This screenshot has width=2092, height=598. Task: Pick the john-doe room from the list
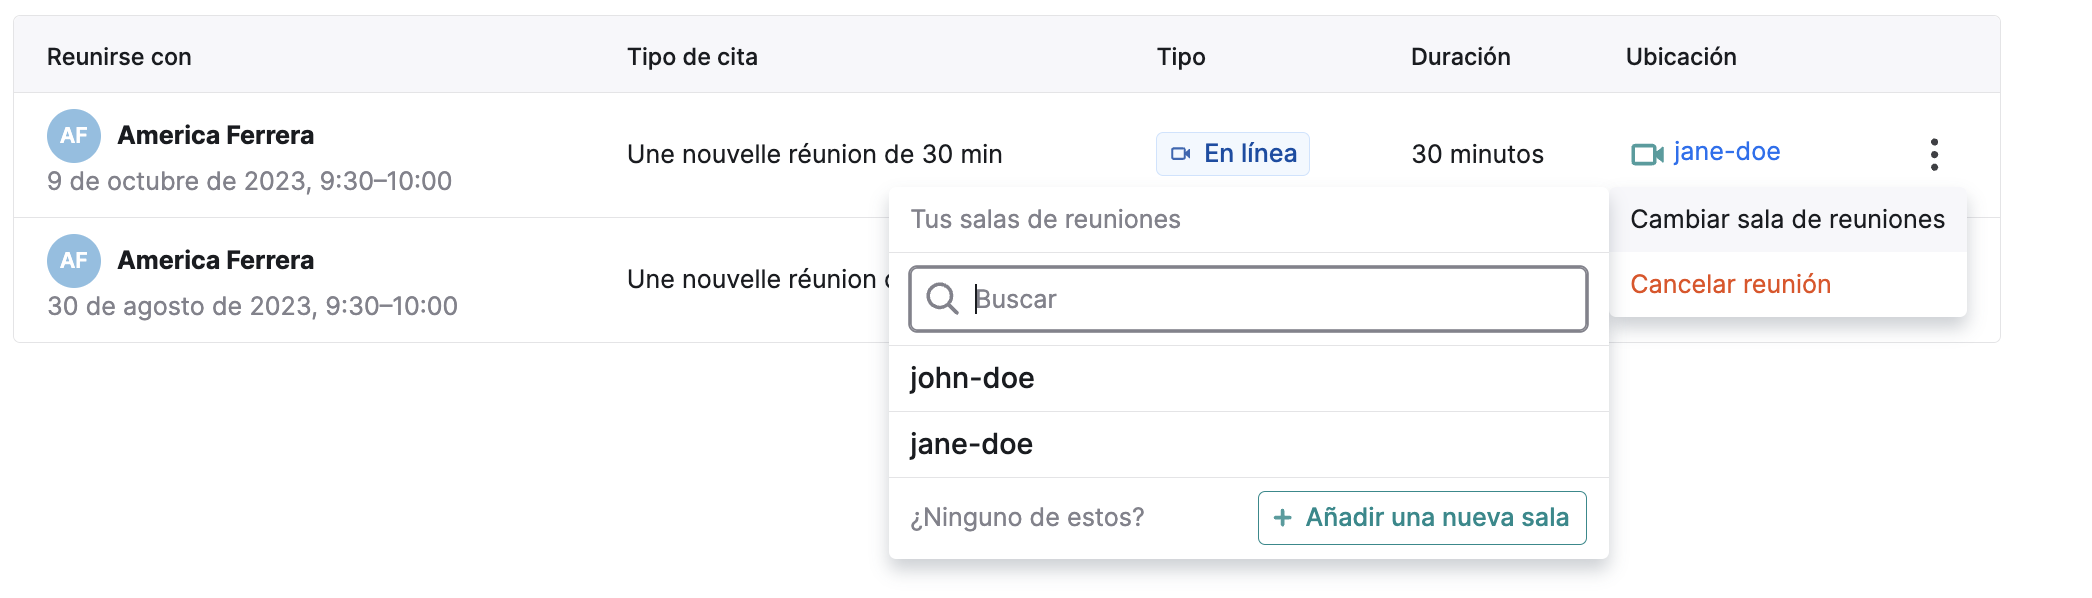[x=1248, y=378]
